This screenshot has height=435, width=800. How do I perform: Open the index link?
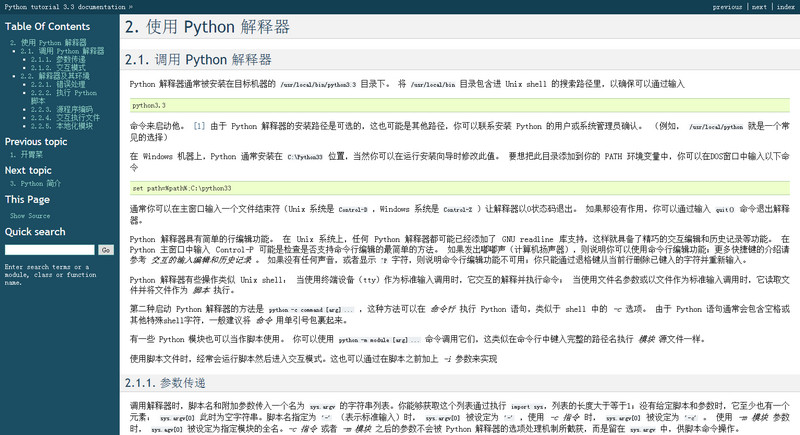click(786, 7)
